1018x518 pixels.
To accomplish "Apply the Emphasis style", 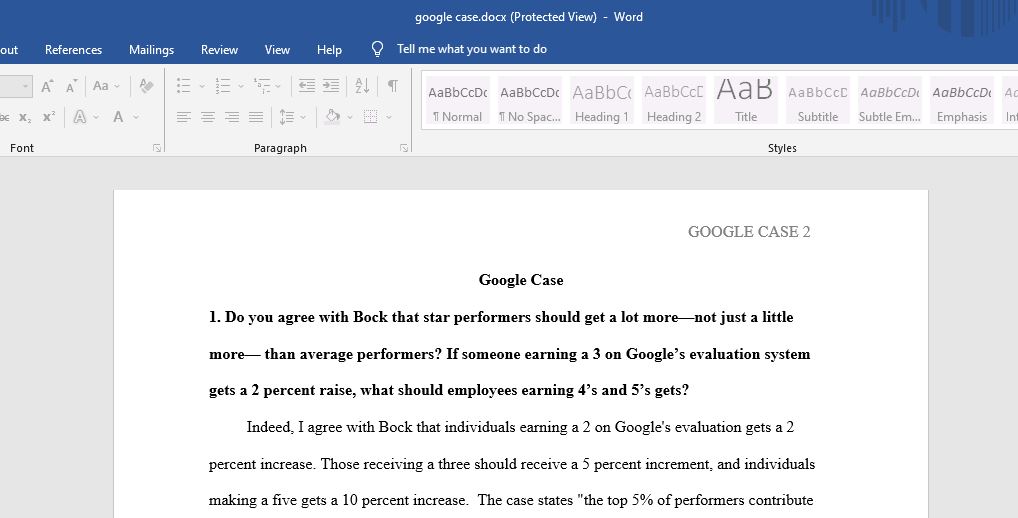I will click(962, 100).
